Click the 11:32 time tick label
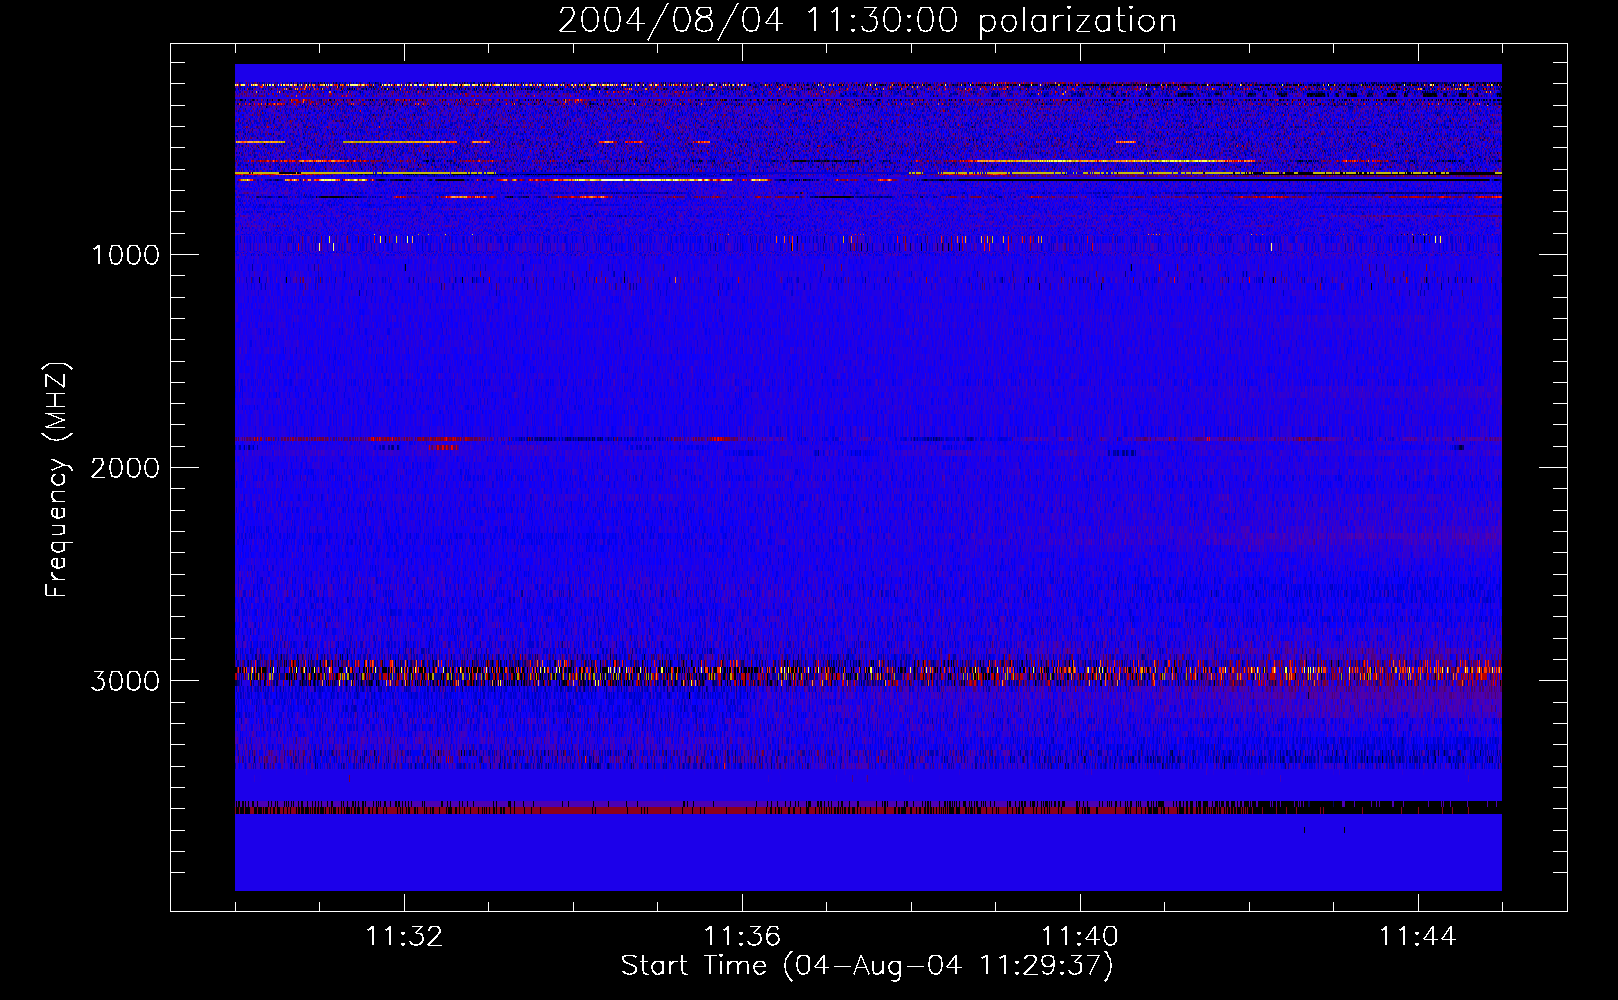1618x1000 pixels. (x=404, y=937)
